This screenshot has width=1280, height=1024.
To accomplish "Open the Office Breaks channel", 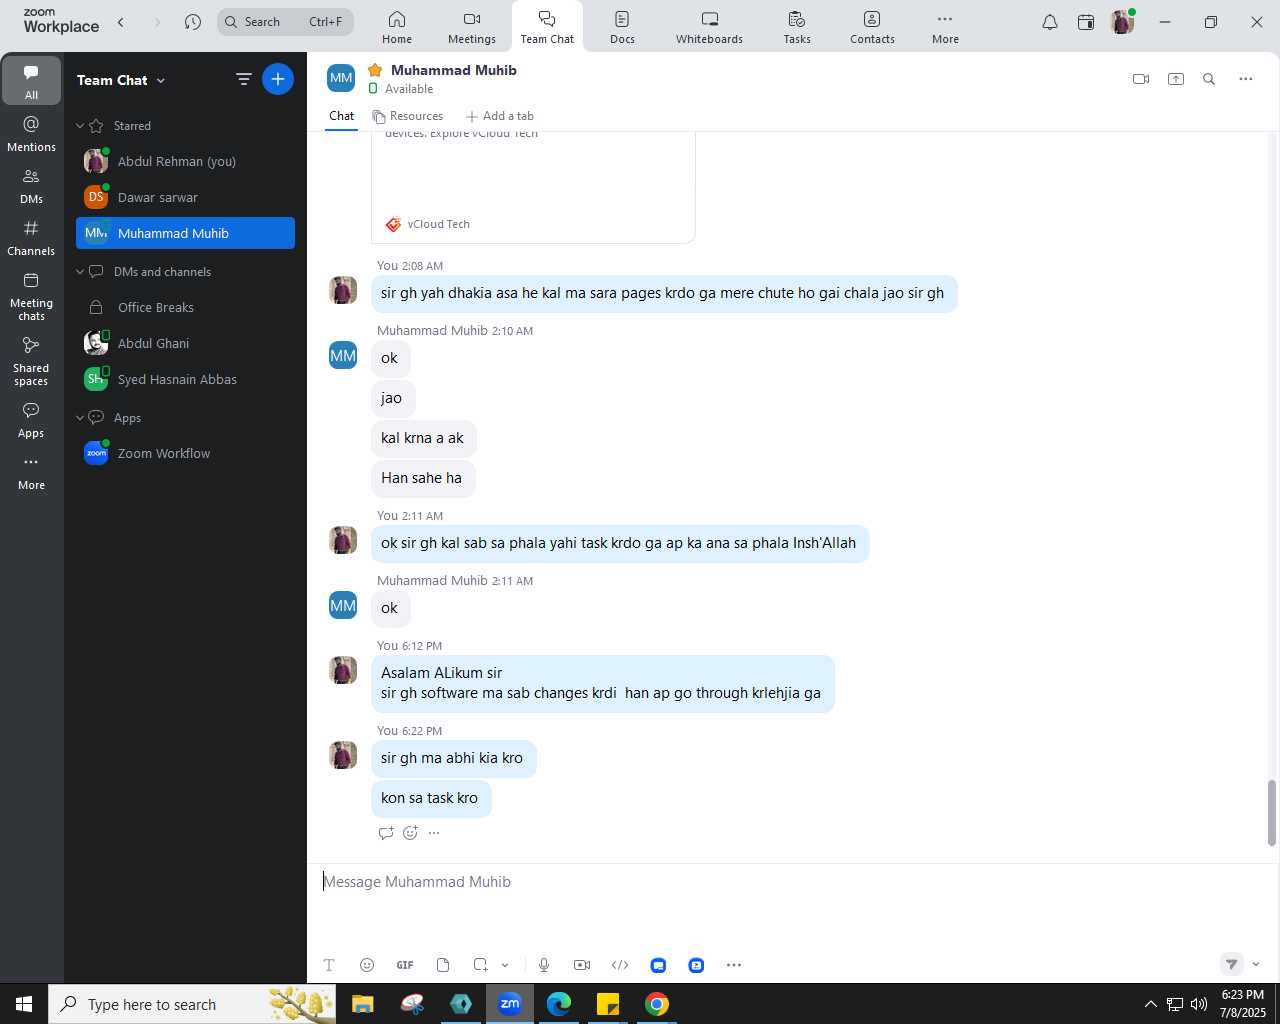I will (185, 307).
